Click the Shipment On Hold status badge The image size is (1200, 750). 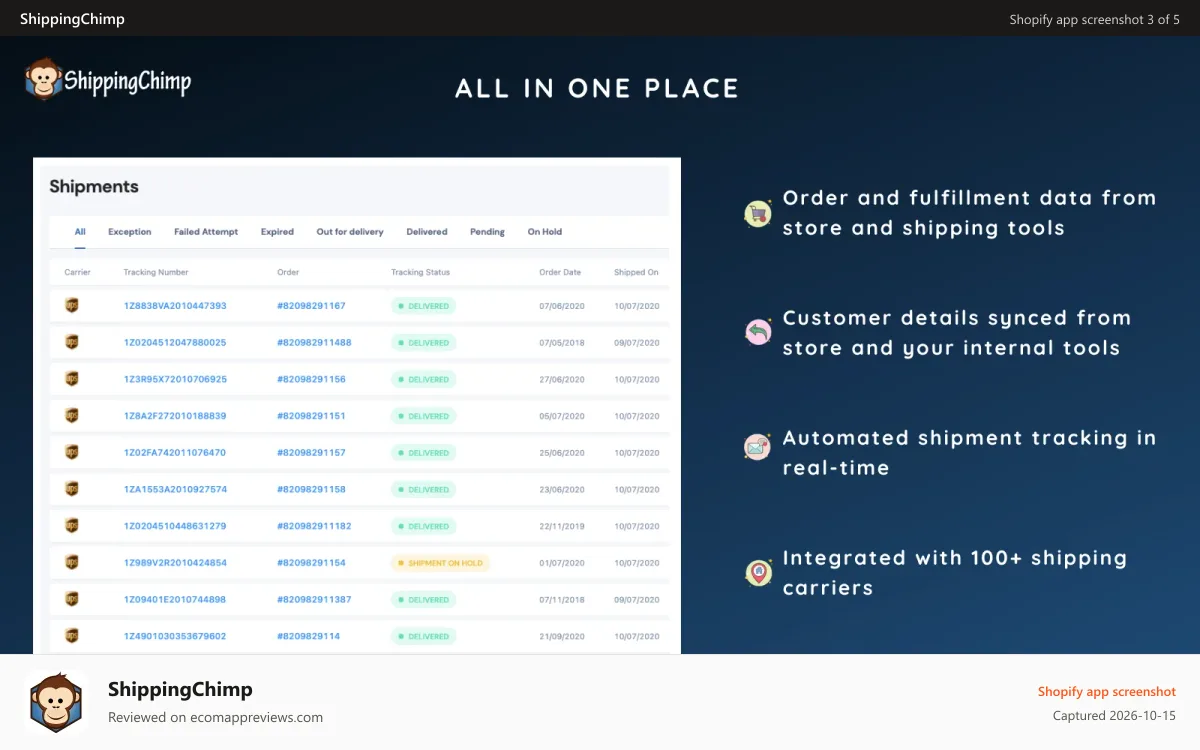tap(440, 563)
